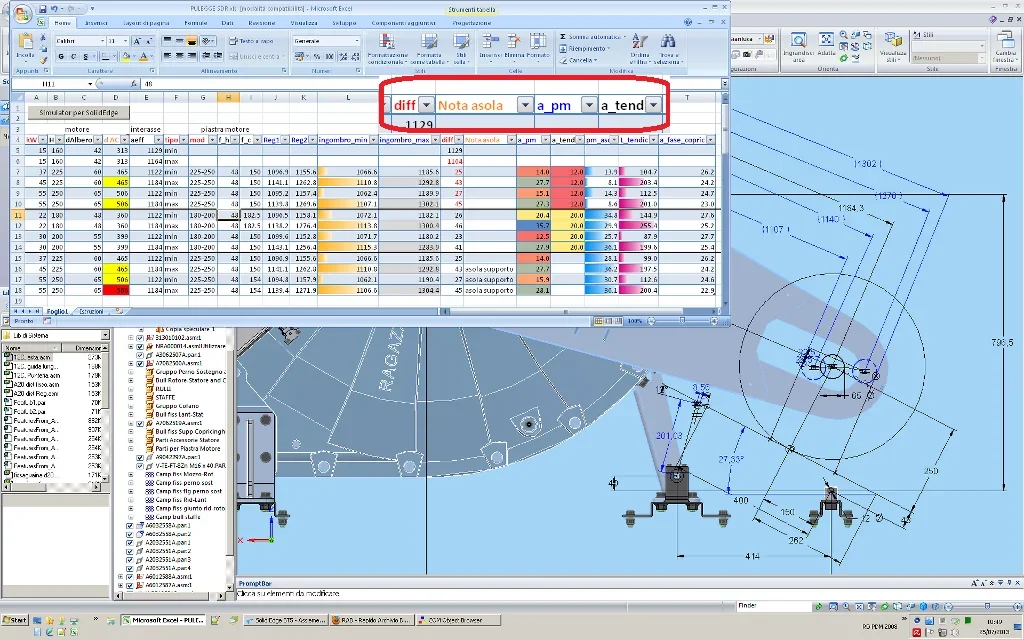The width and height of the screenshot is (1024, 640).
Task: Switch to the Istruzioni worksheet tab
Action: coord(91,312)
